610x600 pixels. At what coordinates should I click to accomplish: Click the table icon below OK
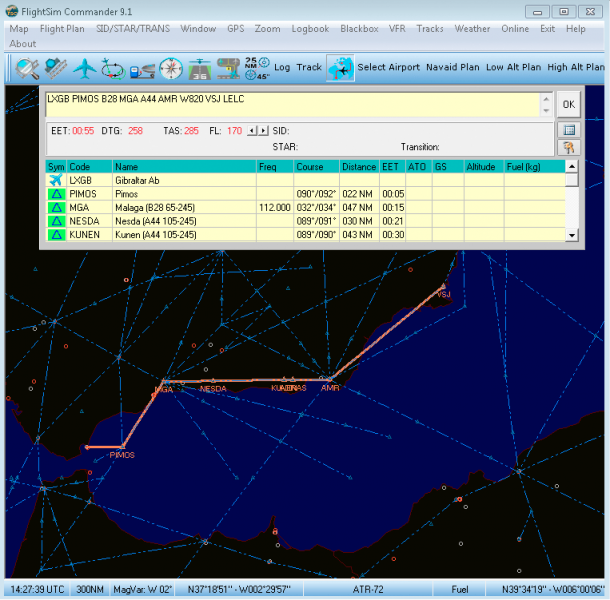pos(569,130)
